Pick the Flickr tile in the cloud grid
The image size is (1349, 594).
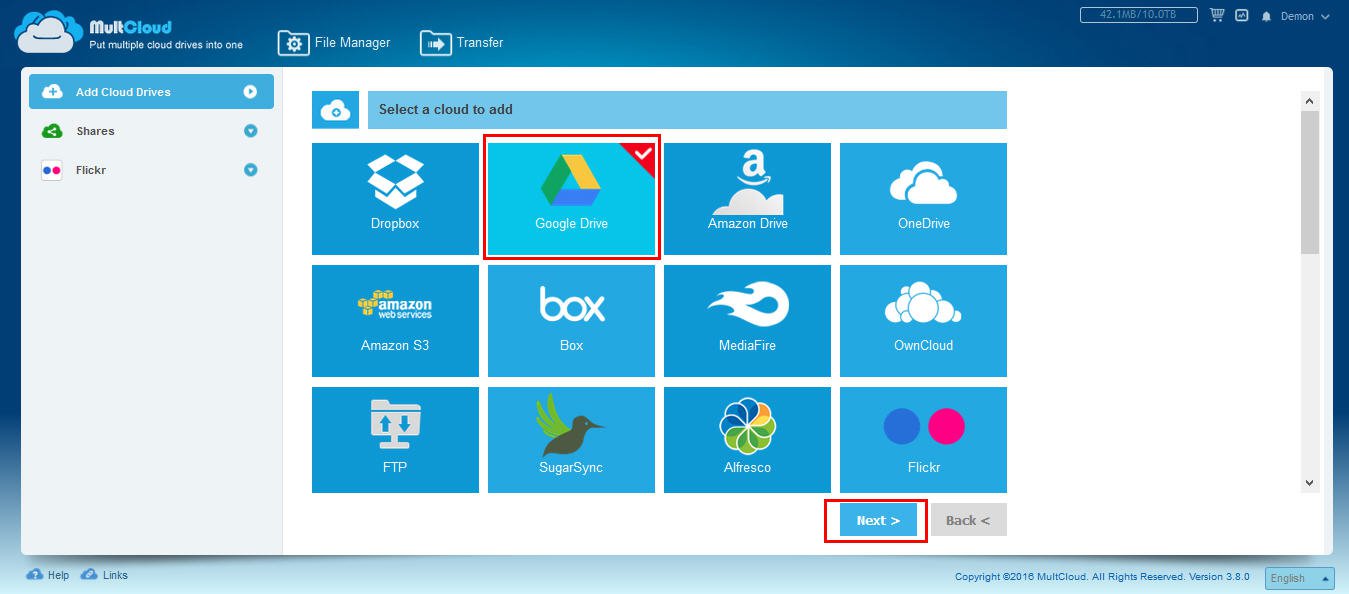(923, 440)
